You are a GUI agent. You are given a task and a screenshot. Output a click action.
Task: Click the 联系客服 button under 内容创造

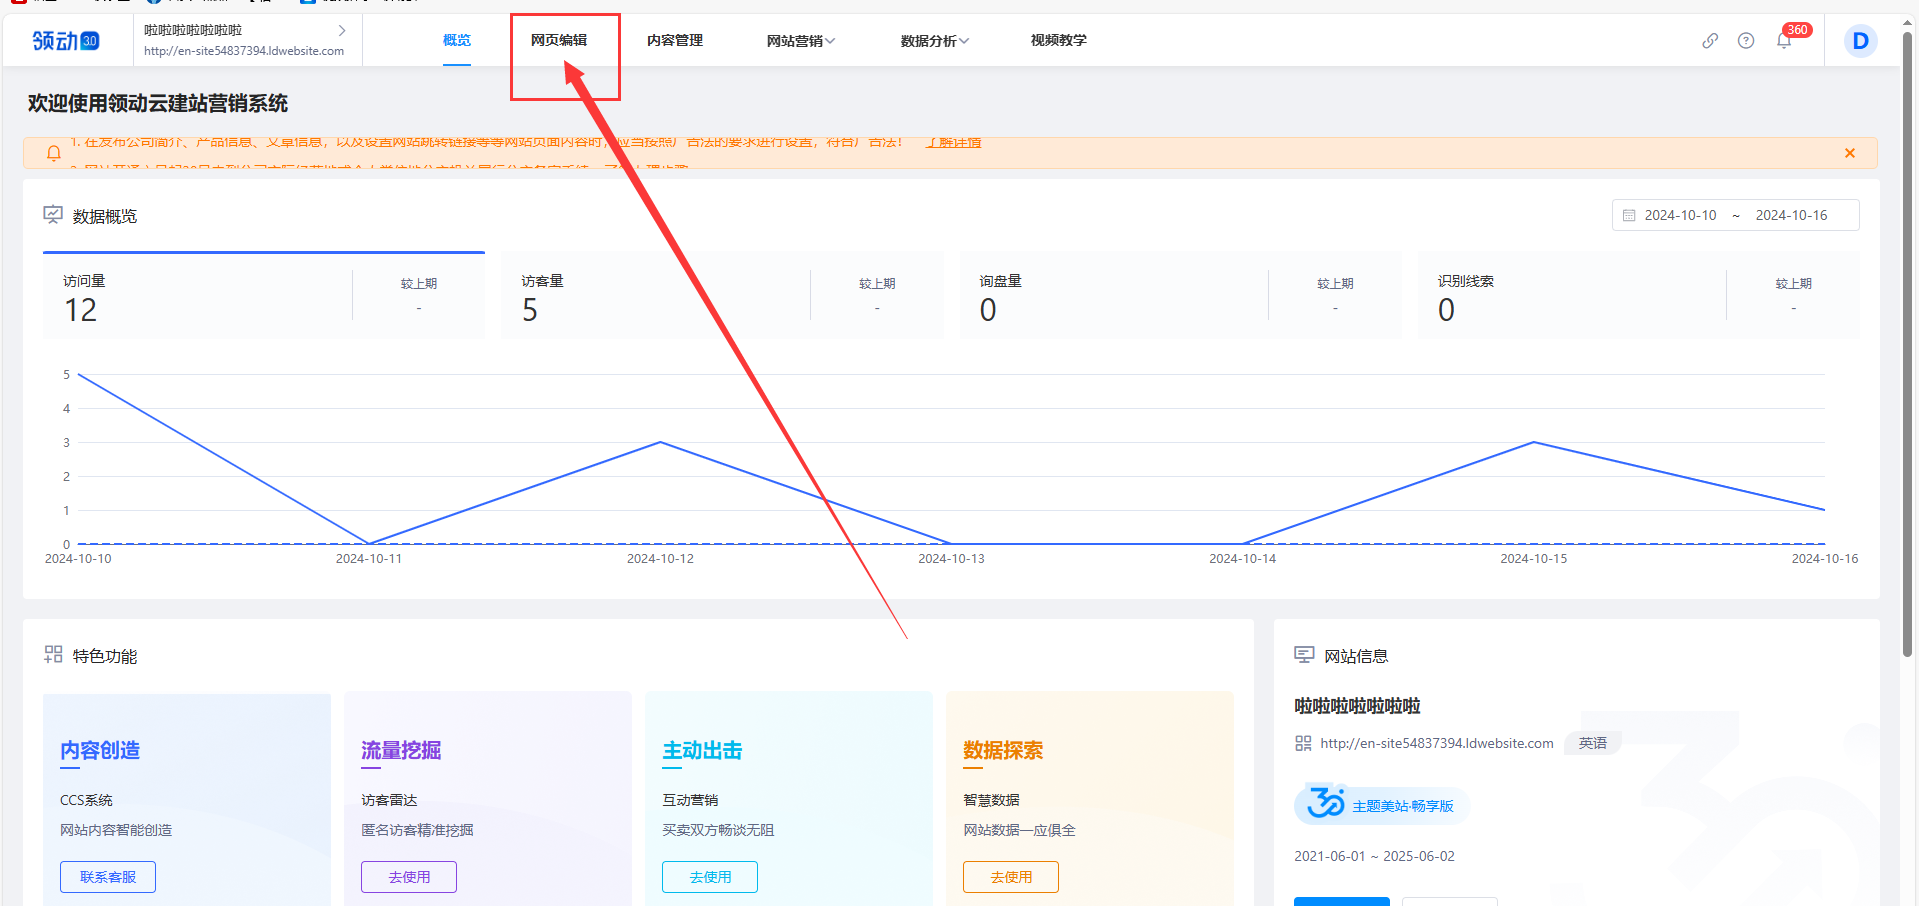(x=107, y=876)
